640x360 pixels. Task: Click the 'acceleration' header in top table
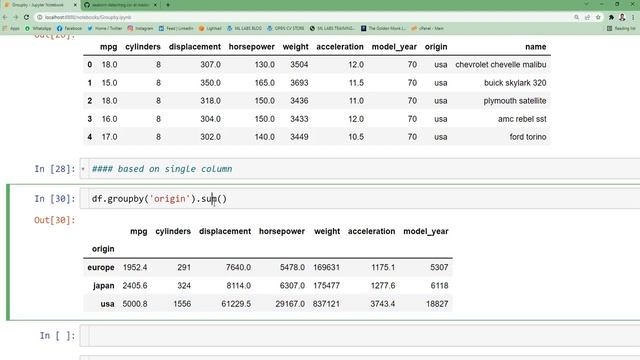pos(340,47)
